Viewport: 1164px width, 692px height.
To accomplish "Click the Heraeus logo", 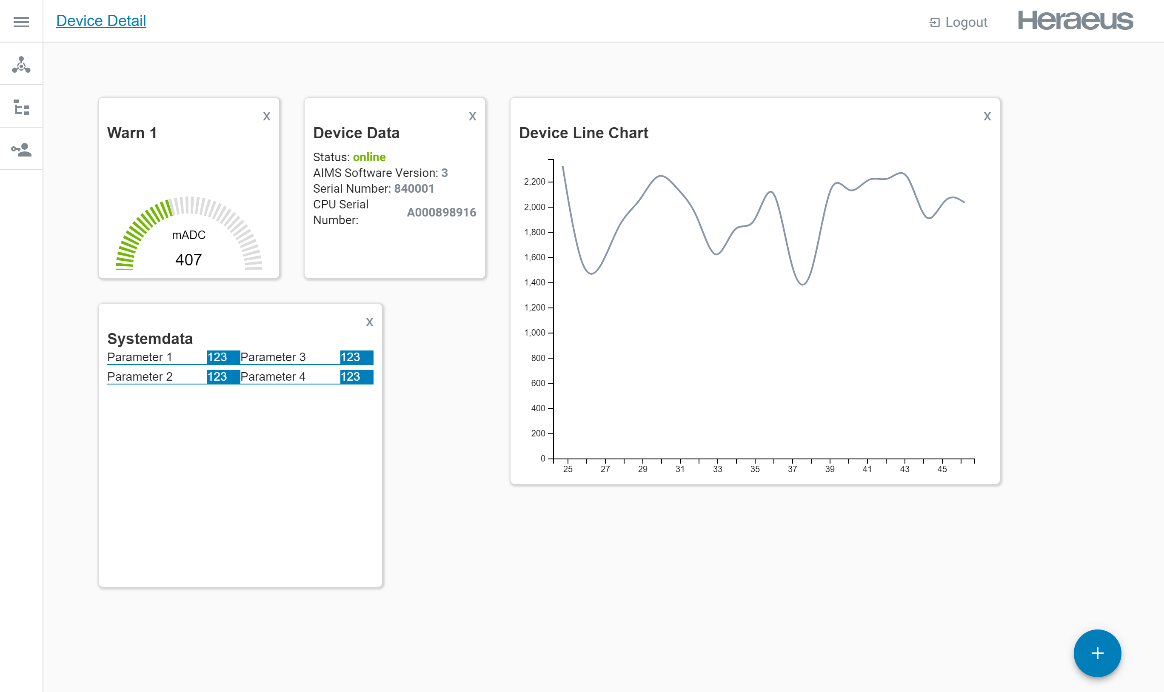I will point(1075,21).
